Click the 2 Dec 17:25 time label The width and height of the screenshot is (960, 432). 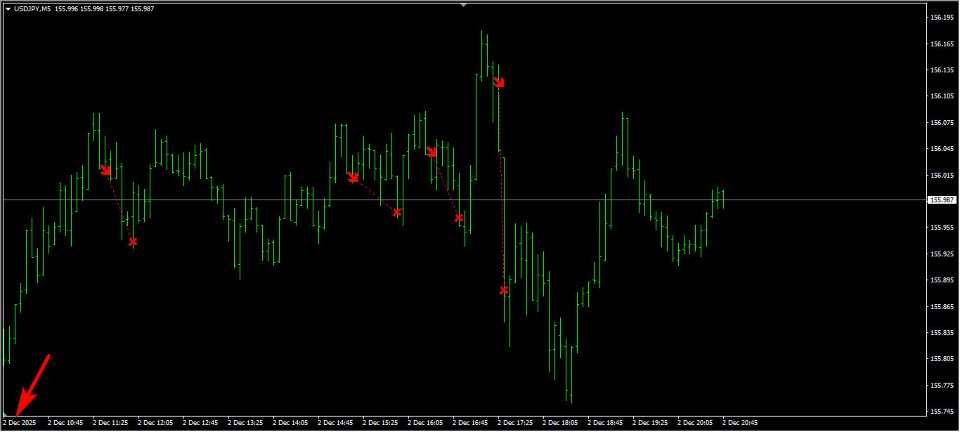516,422
